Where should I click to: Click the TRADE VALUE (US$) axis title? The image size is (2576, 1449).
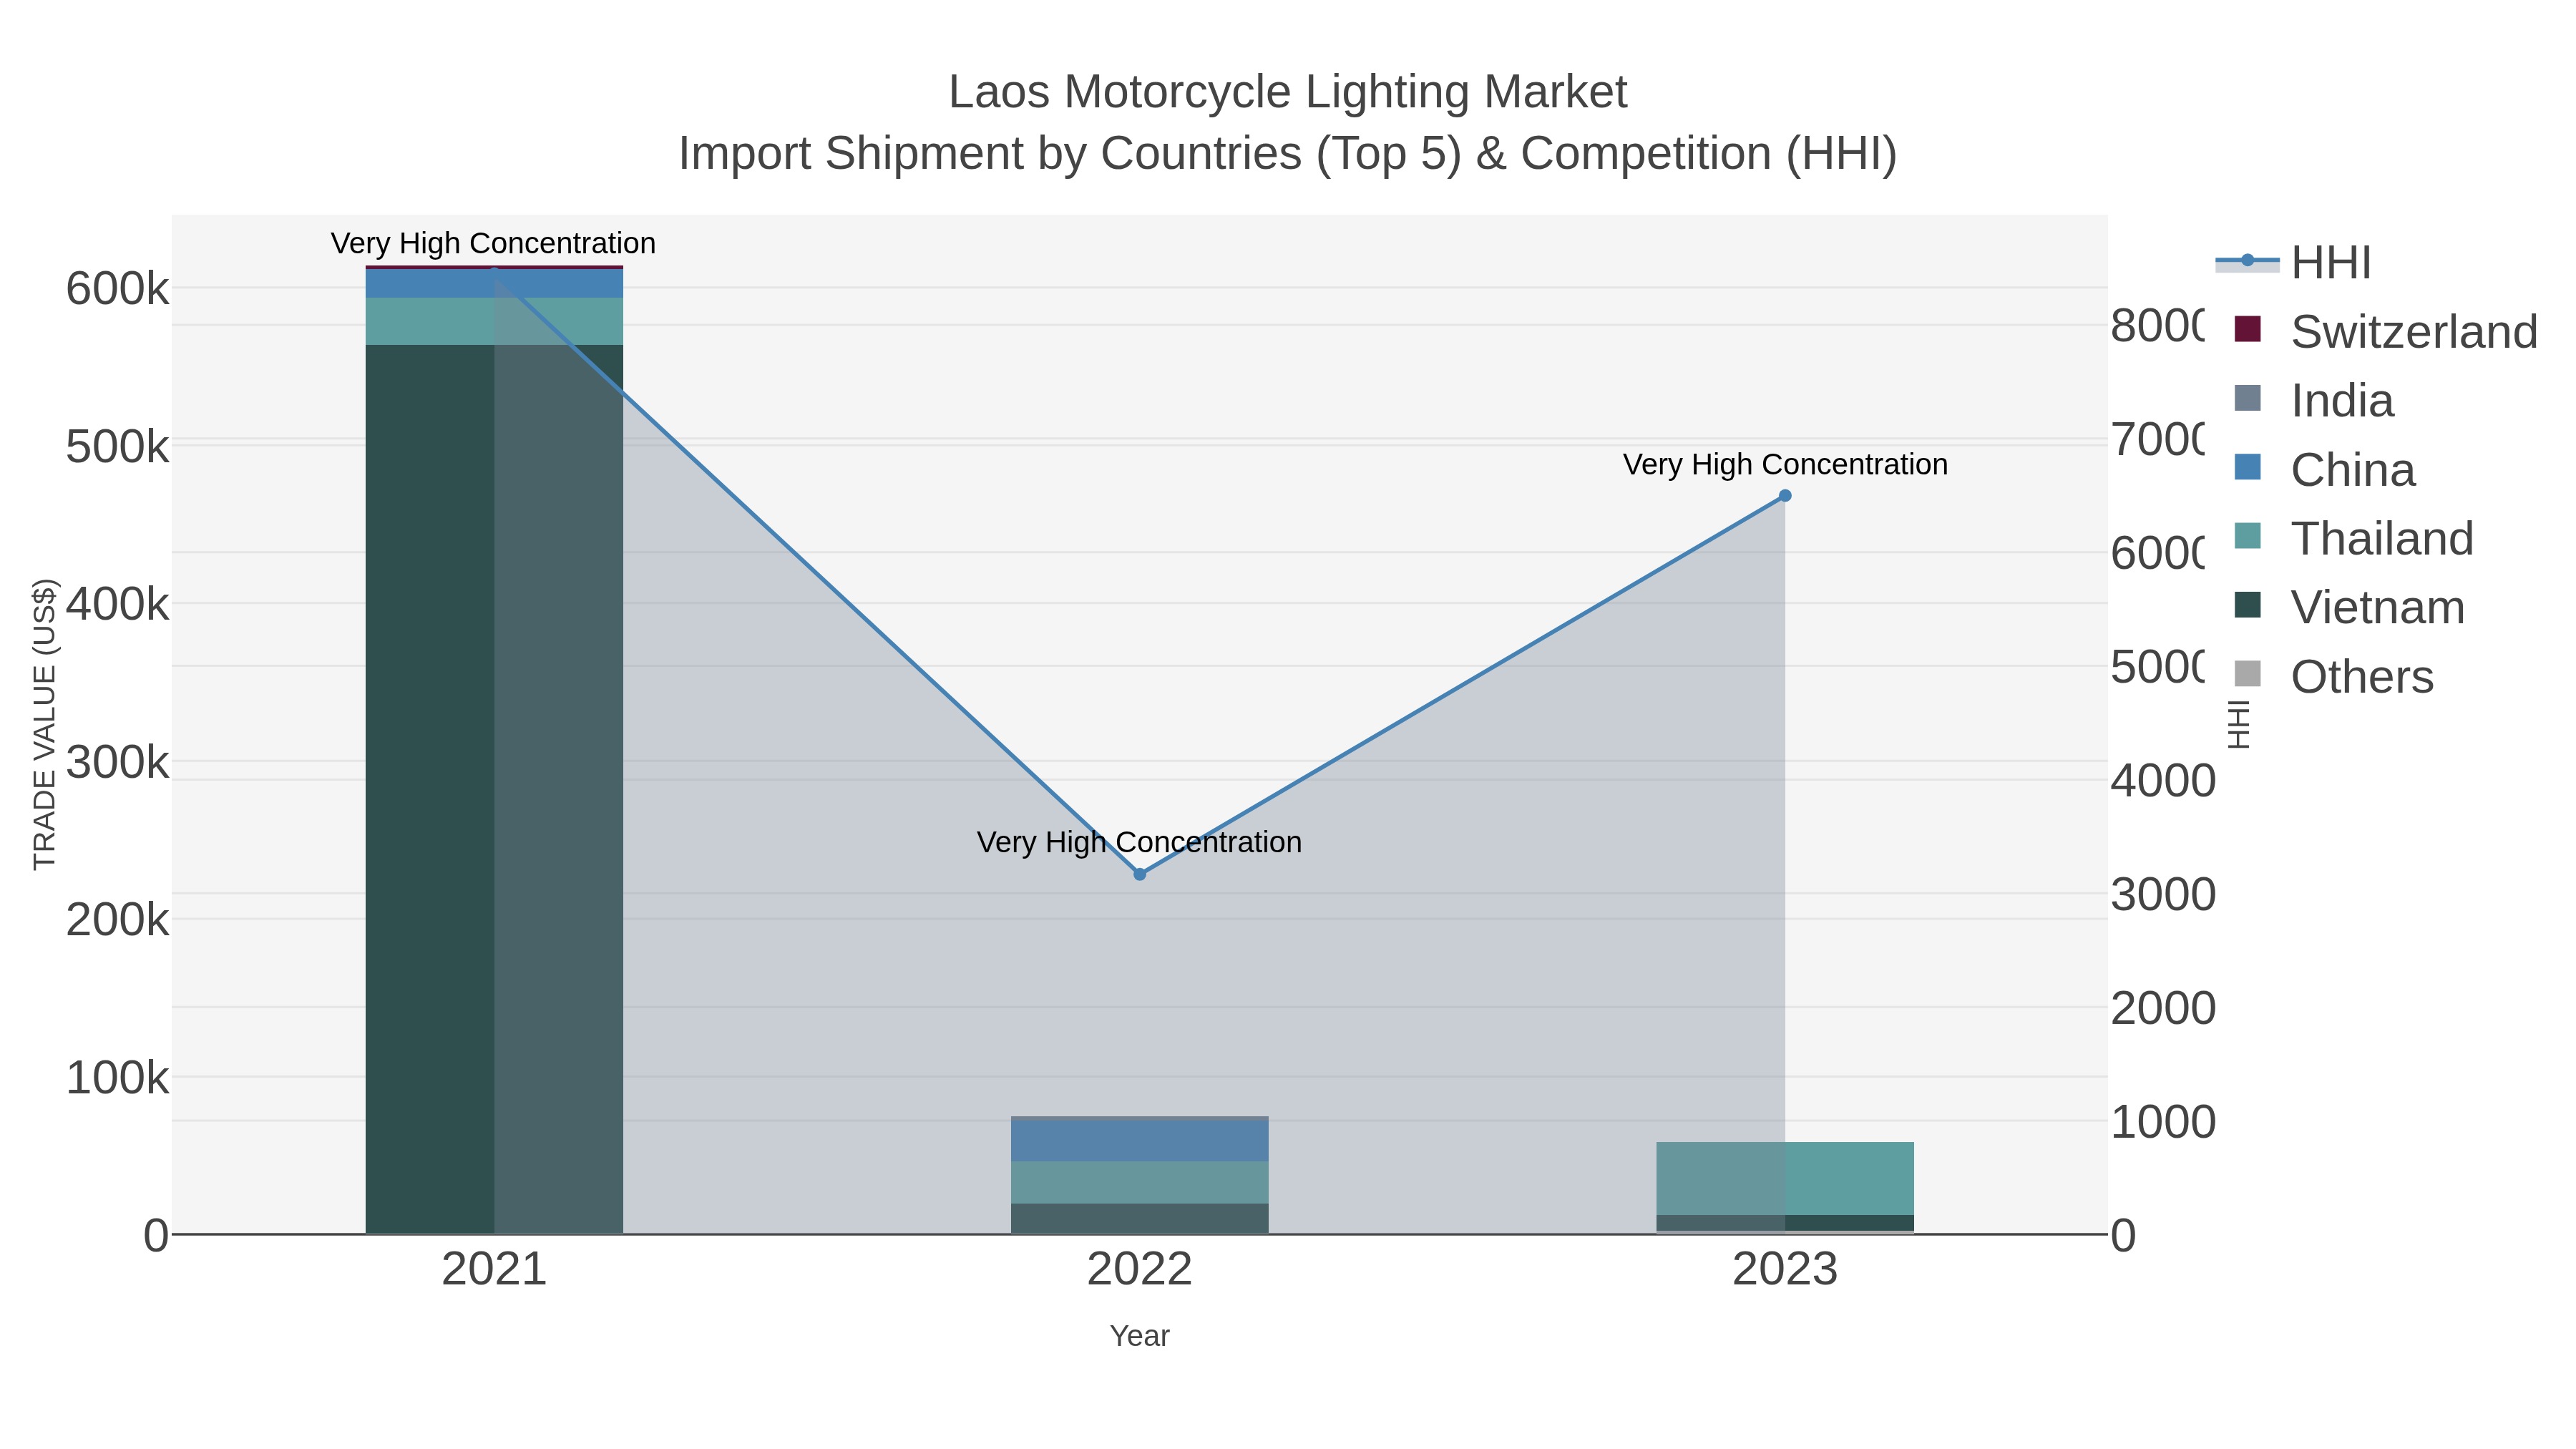coord(44,724)
